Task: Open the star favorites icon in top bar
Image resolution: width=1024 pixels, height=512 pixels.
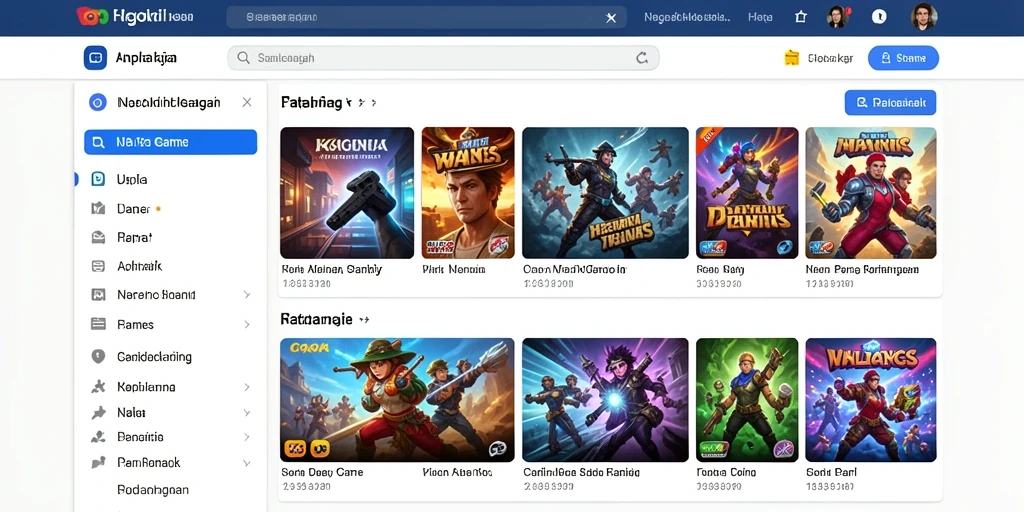Action: (x=801, y=17)
